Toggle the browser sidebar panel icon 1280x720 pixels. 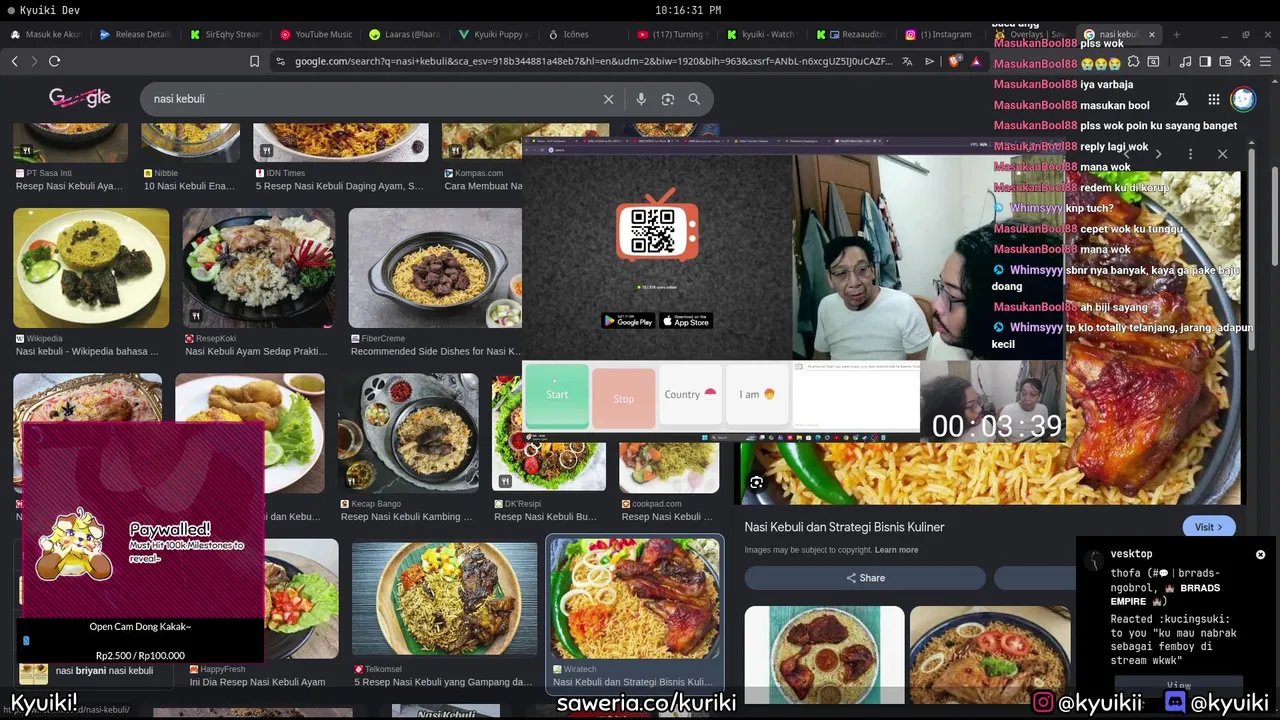point(1205,61)
